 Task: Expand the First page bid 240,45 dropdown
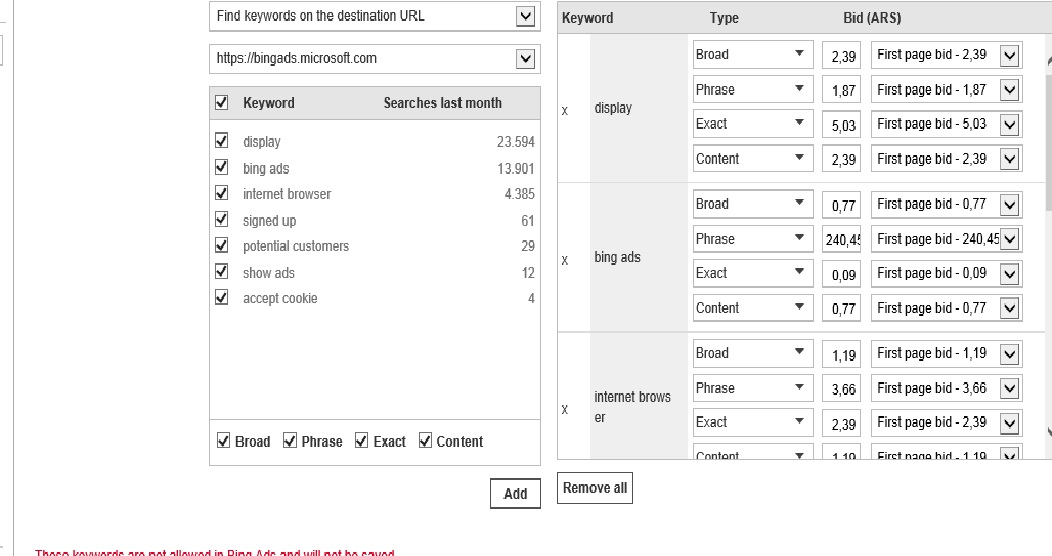coord(1009,240)
